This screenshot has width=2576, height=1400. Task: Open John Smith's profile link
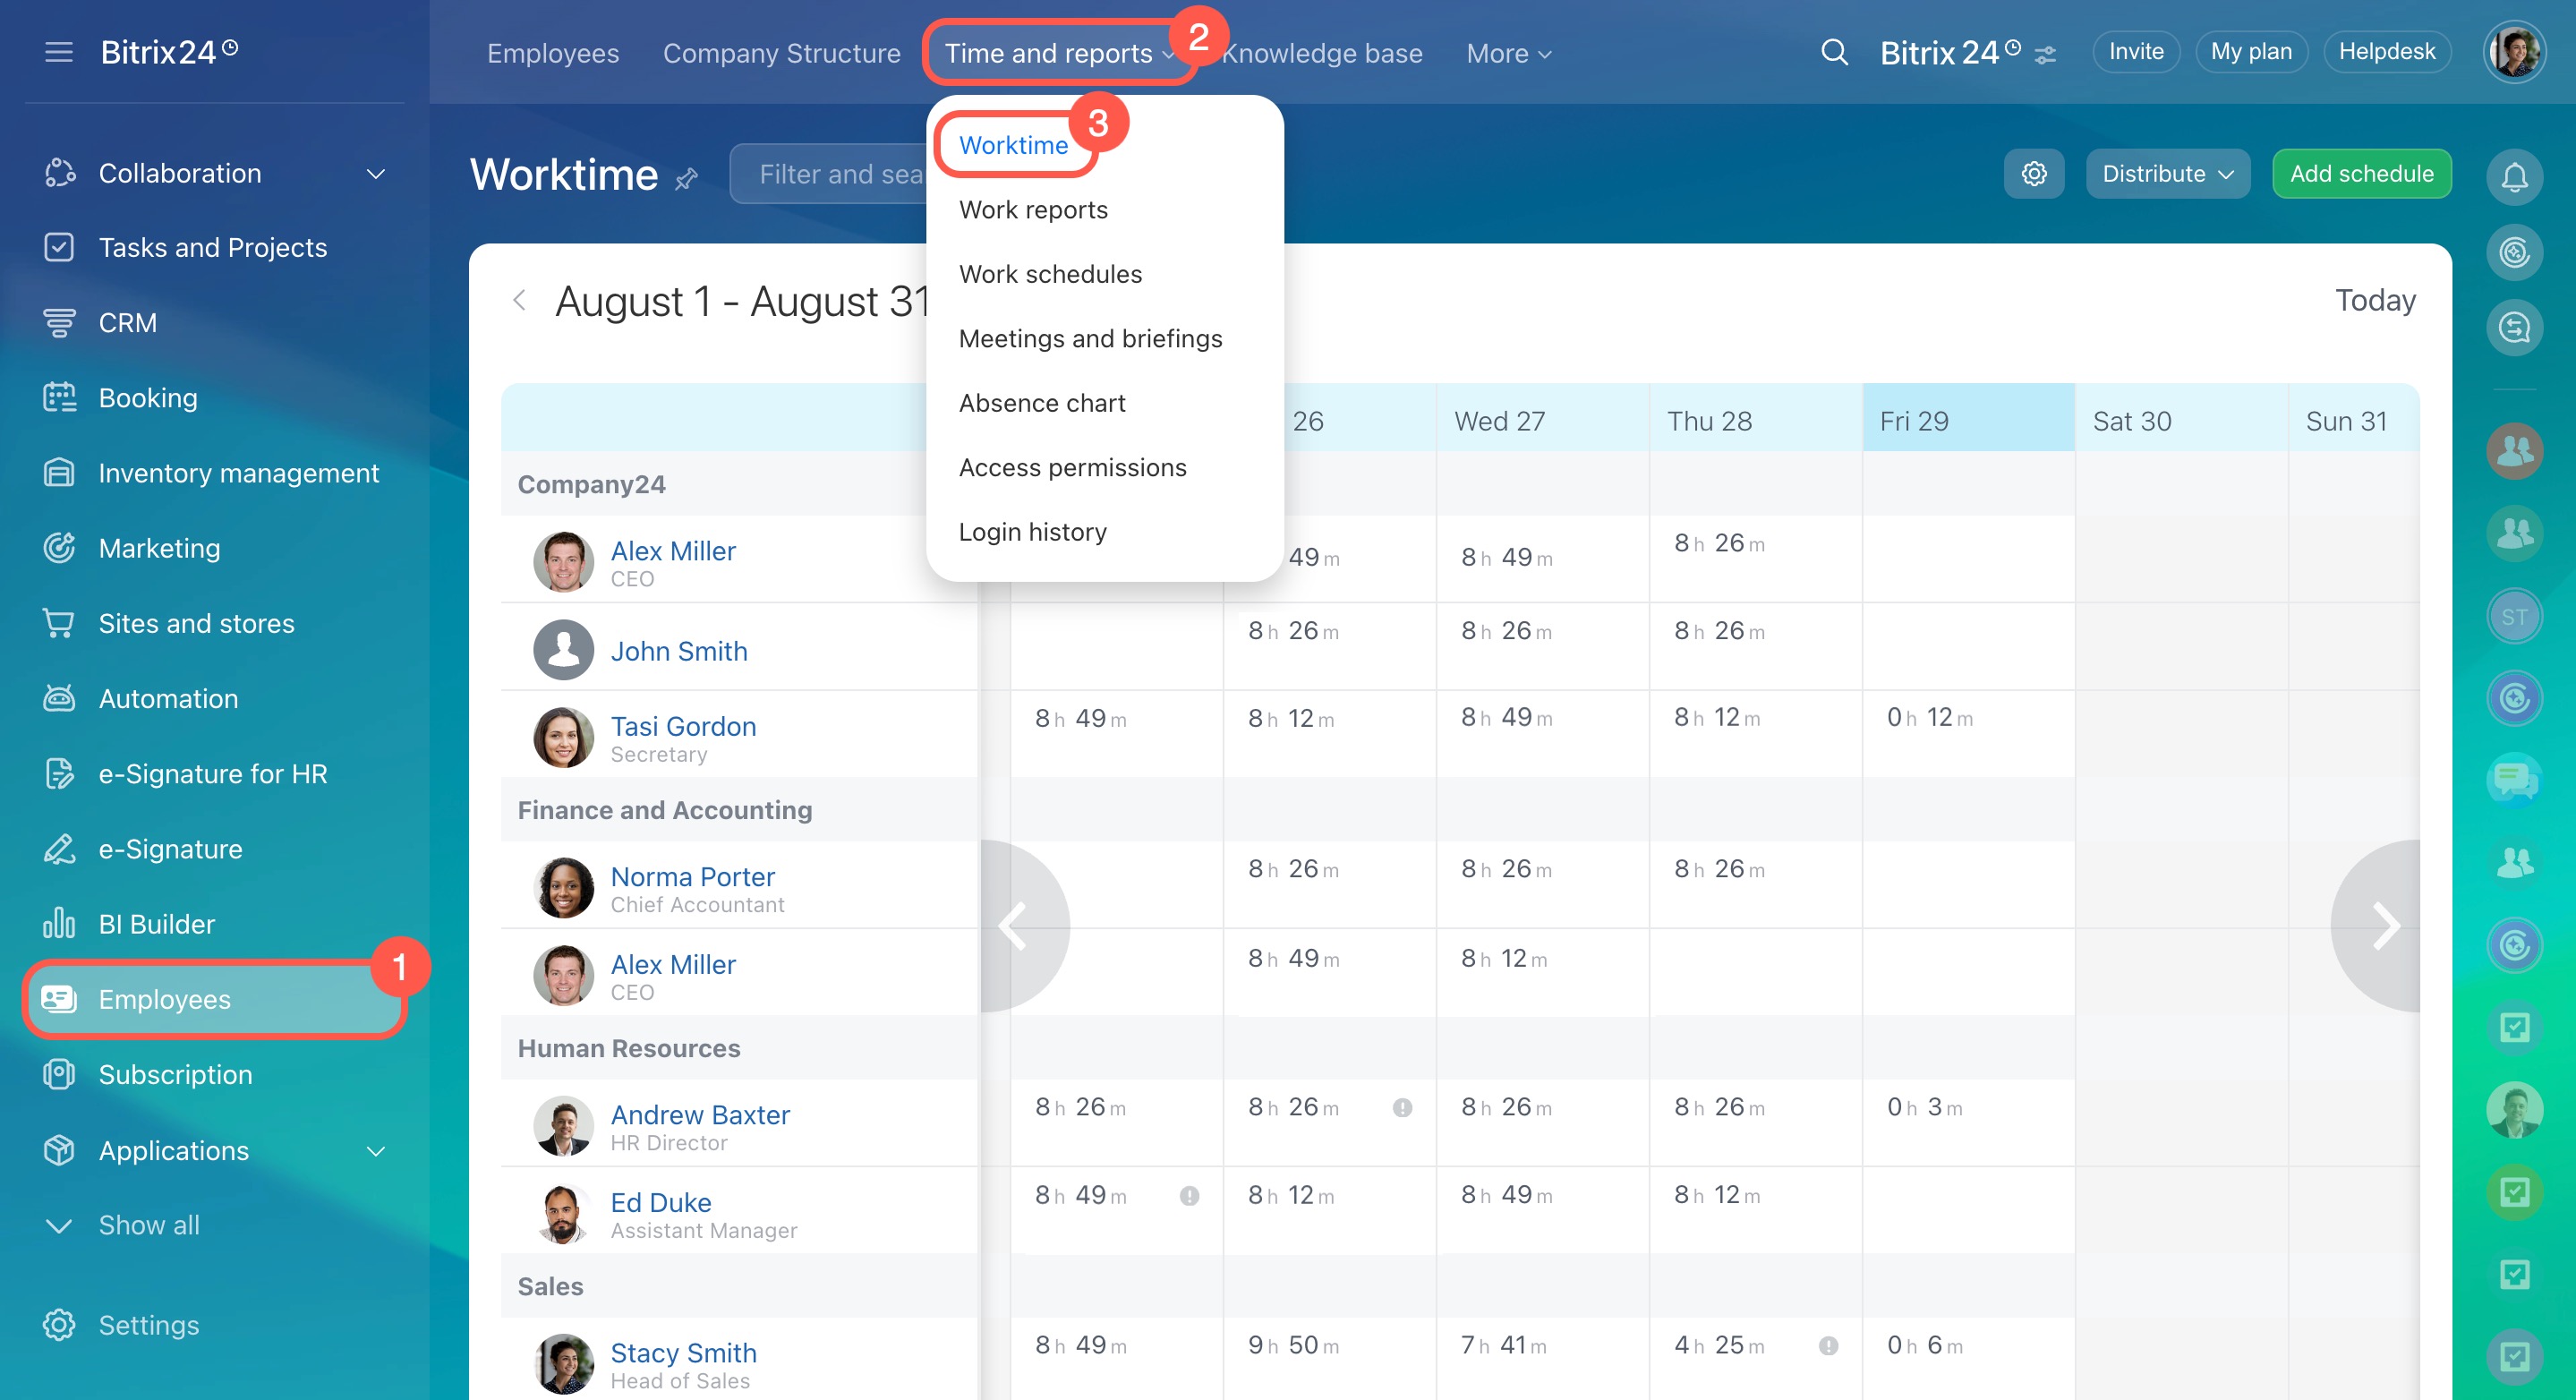[x=679, y=651]
